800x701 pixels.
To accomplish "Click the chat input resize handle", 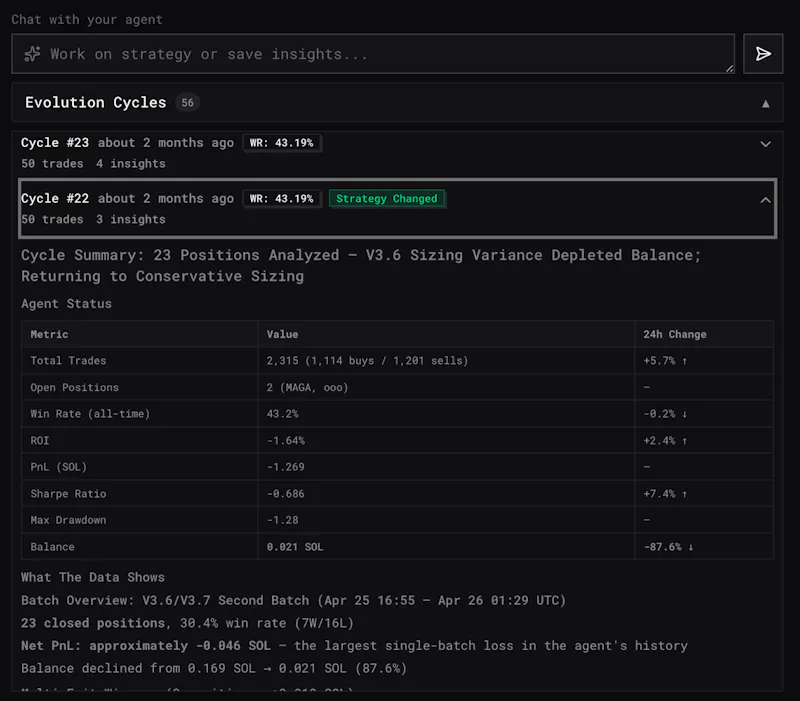I will pos(730,68).
